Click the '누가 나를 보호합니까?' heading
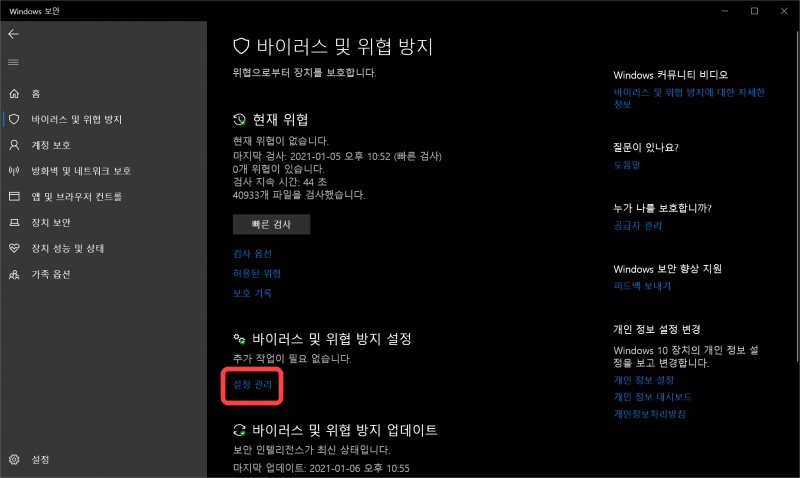The image size is (800, 478). [662, 208]
